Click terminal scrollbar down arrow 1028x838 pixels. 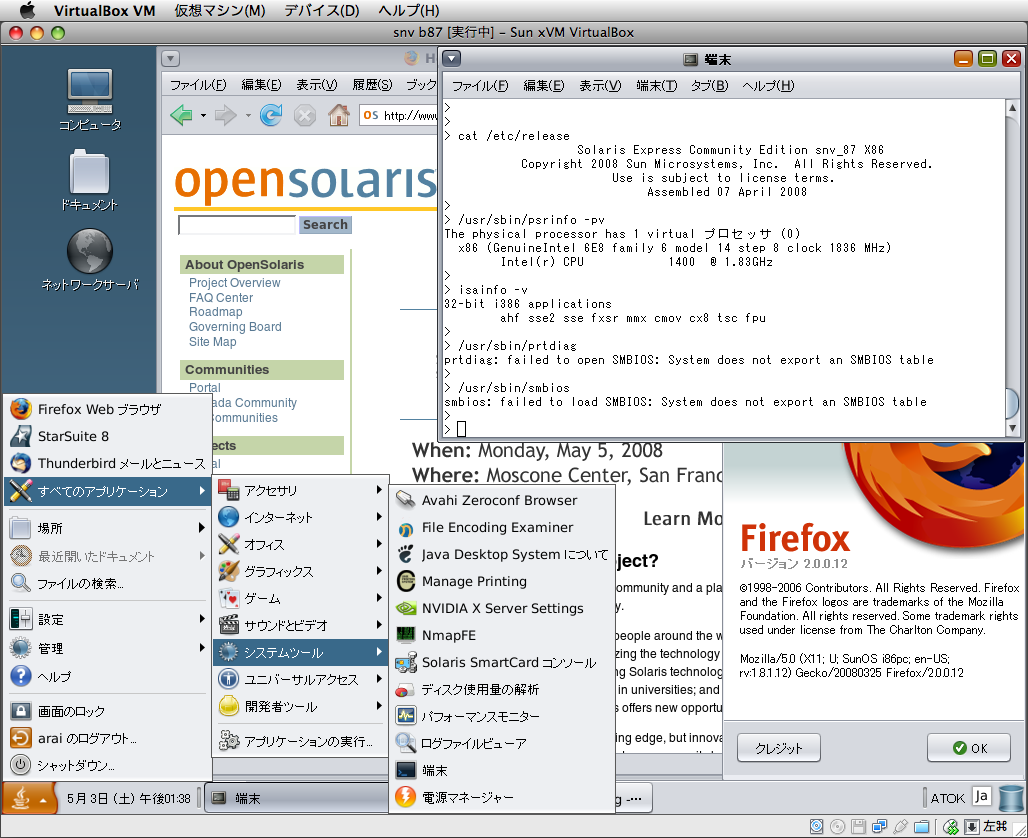(1012, 428)
